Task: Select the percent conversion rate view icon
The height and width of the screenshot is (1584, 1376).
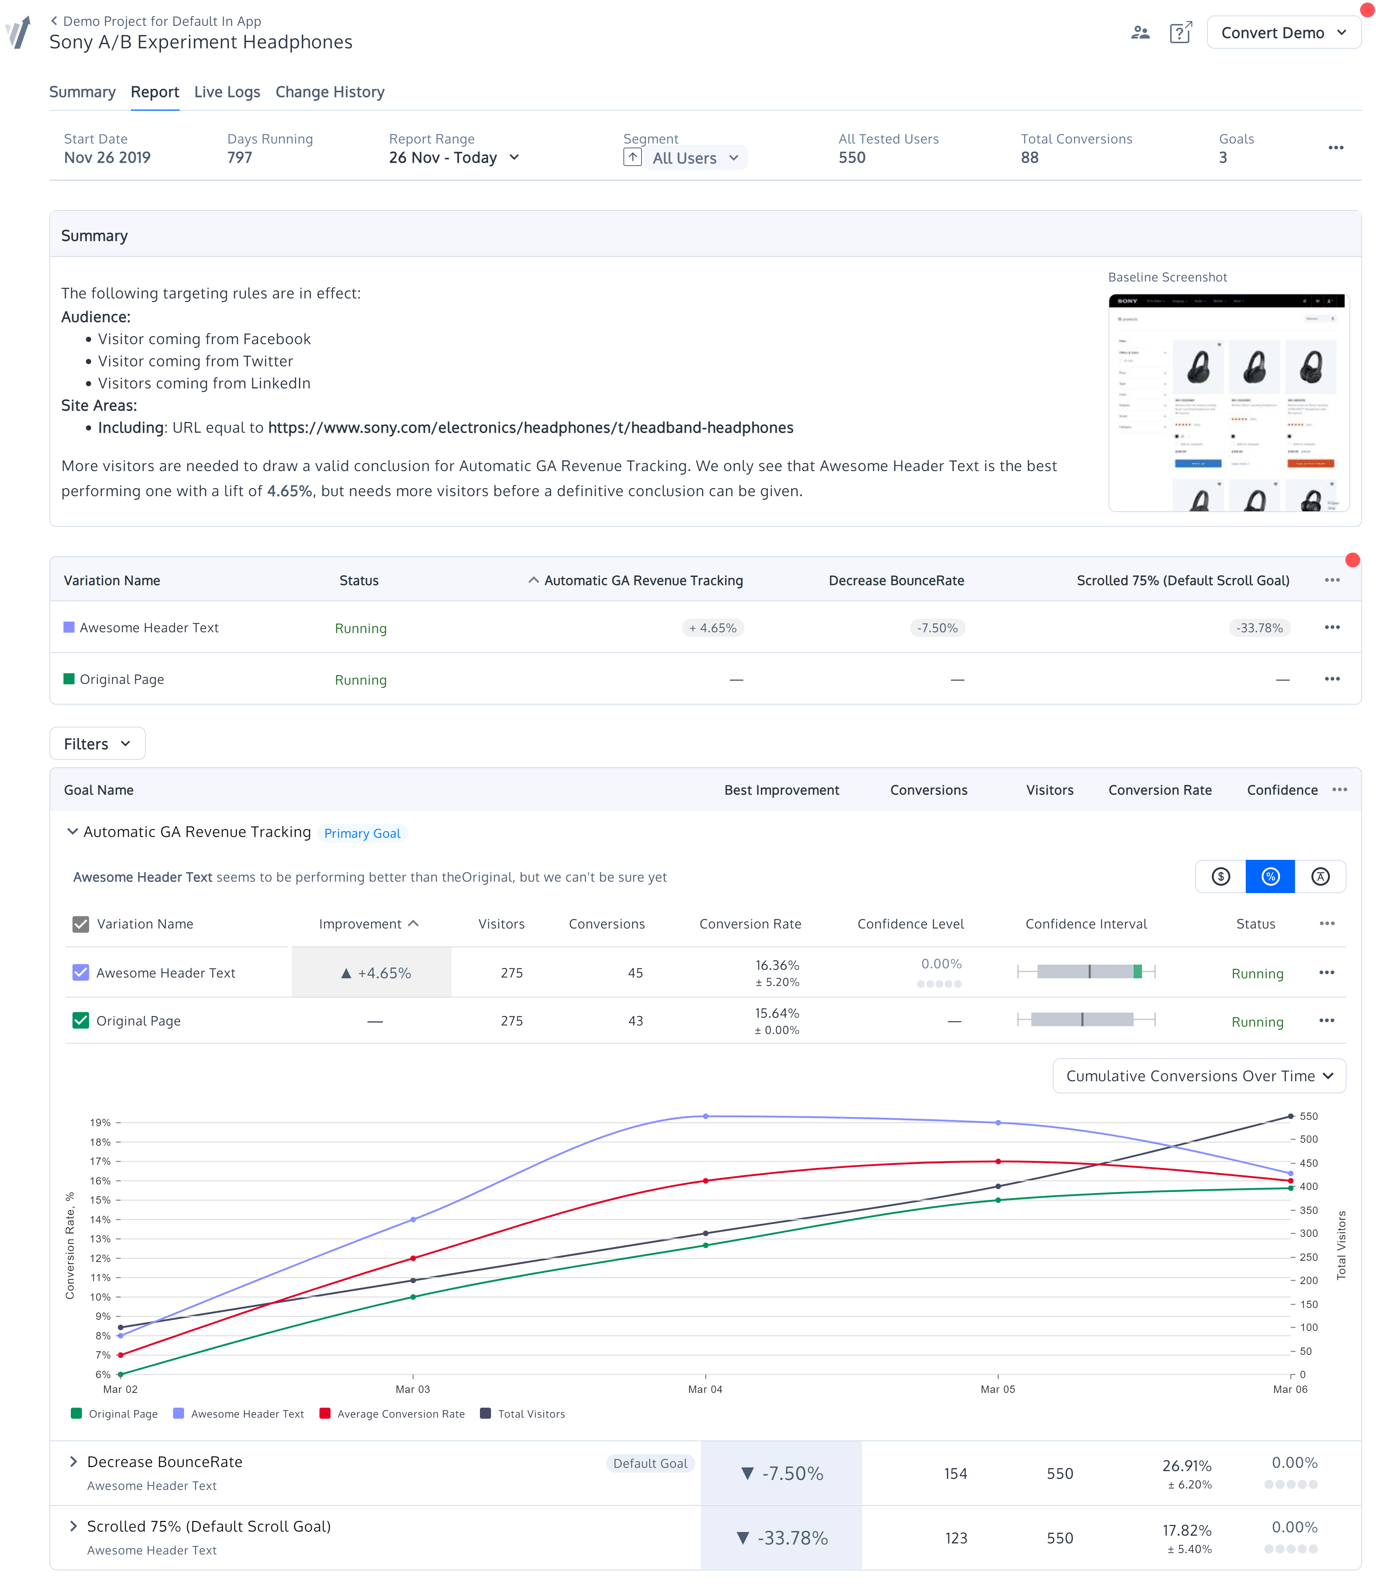Action: coord(1270,877)
